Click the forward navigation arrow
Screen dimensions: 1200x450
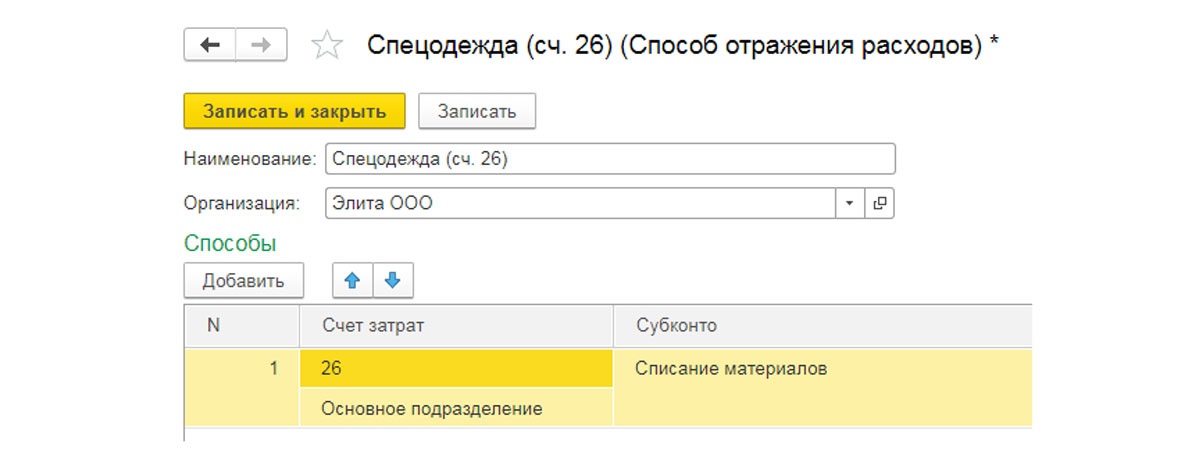click(261, 45)
